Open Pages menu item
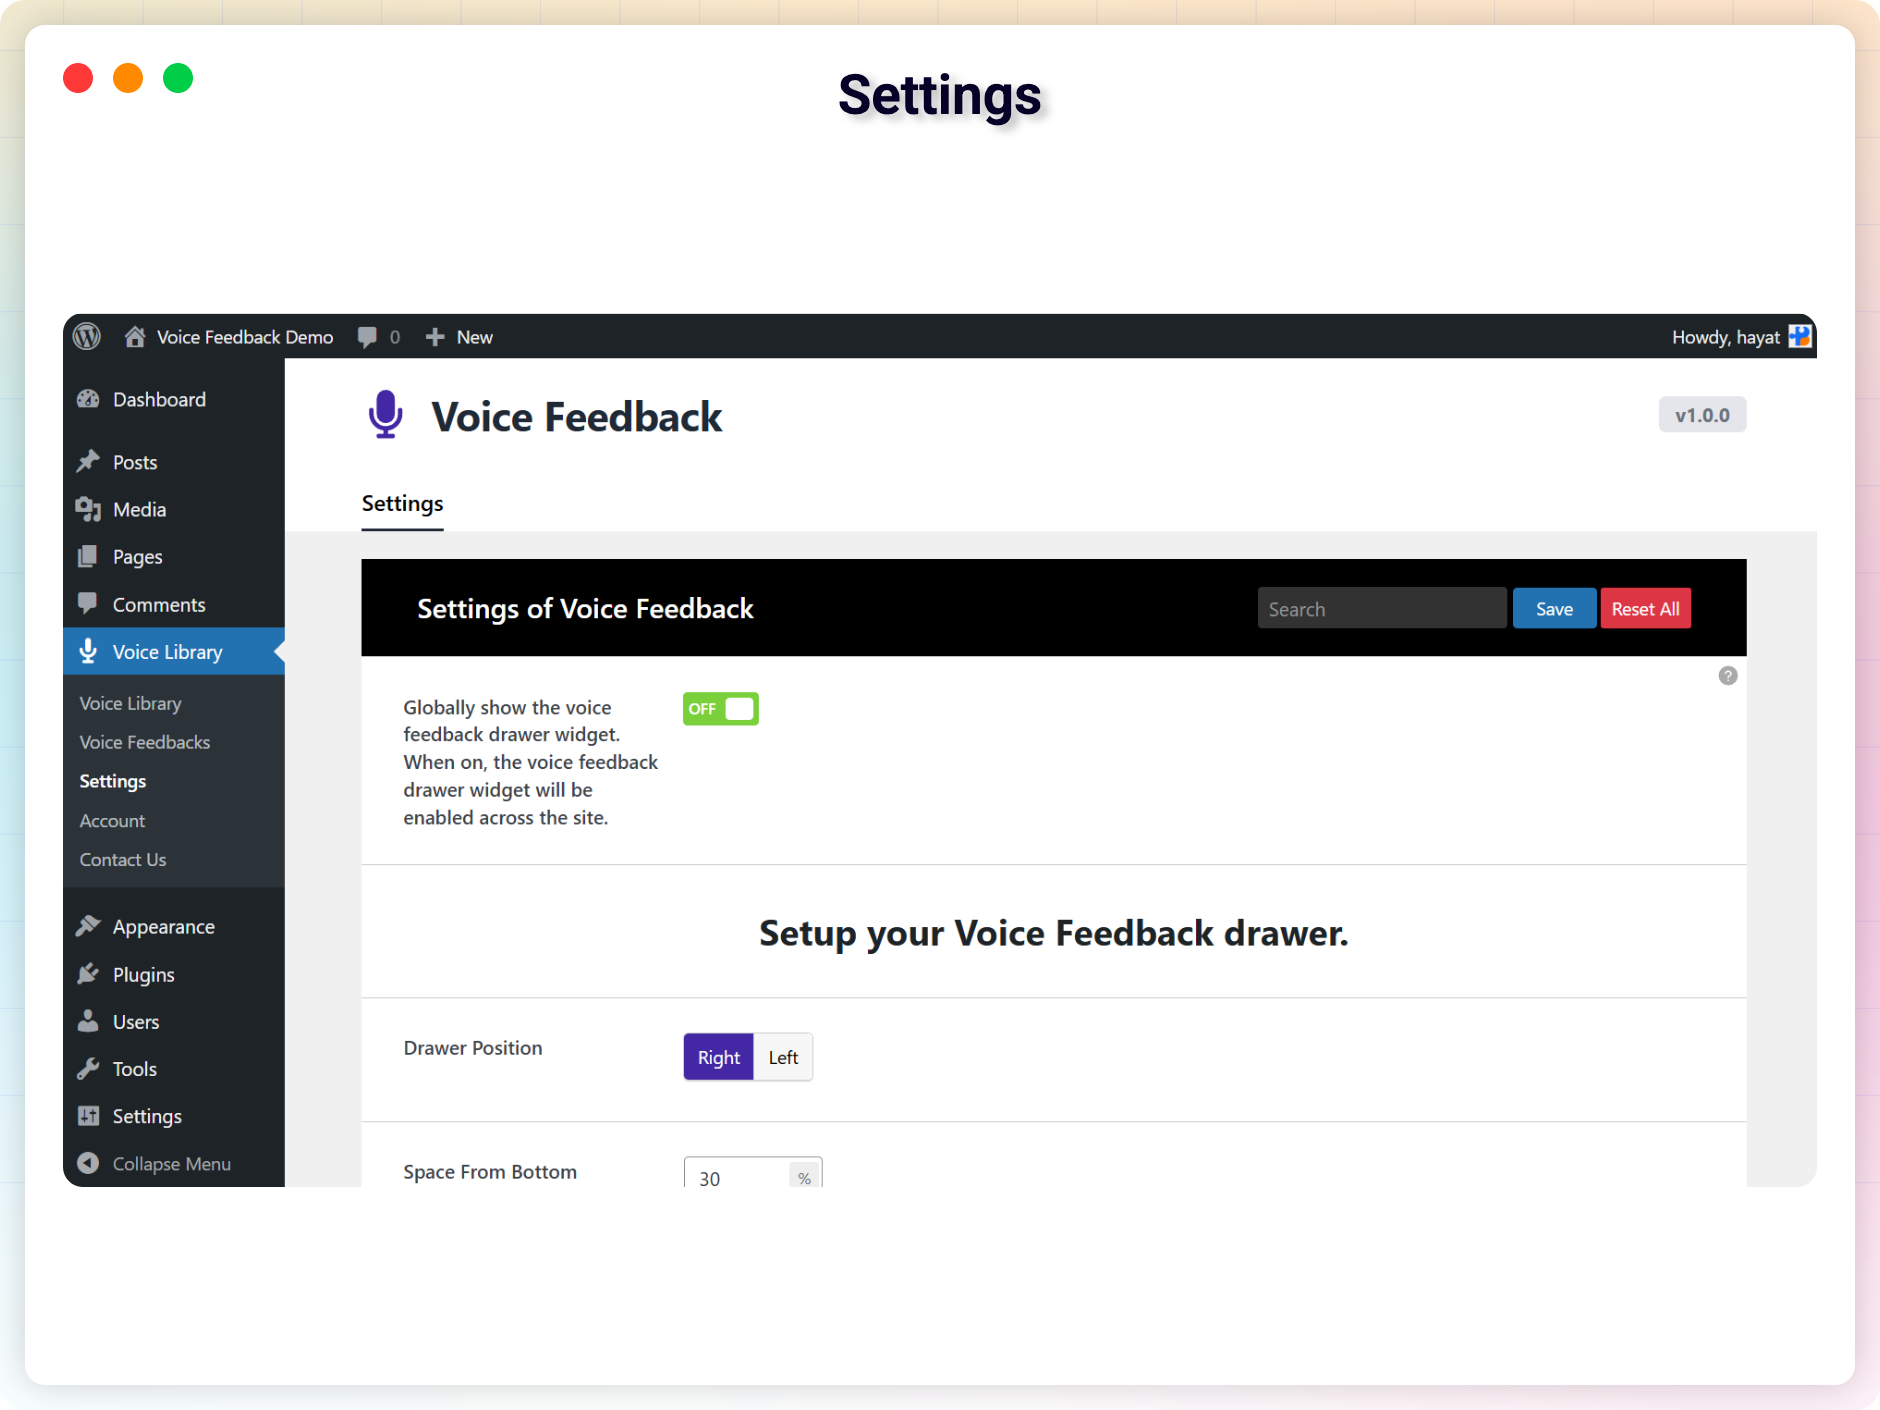This screenshot has height=1410, width=1880. [x=137, y=557]
